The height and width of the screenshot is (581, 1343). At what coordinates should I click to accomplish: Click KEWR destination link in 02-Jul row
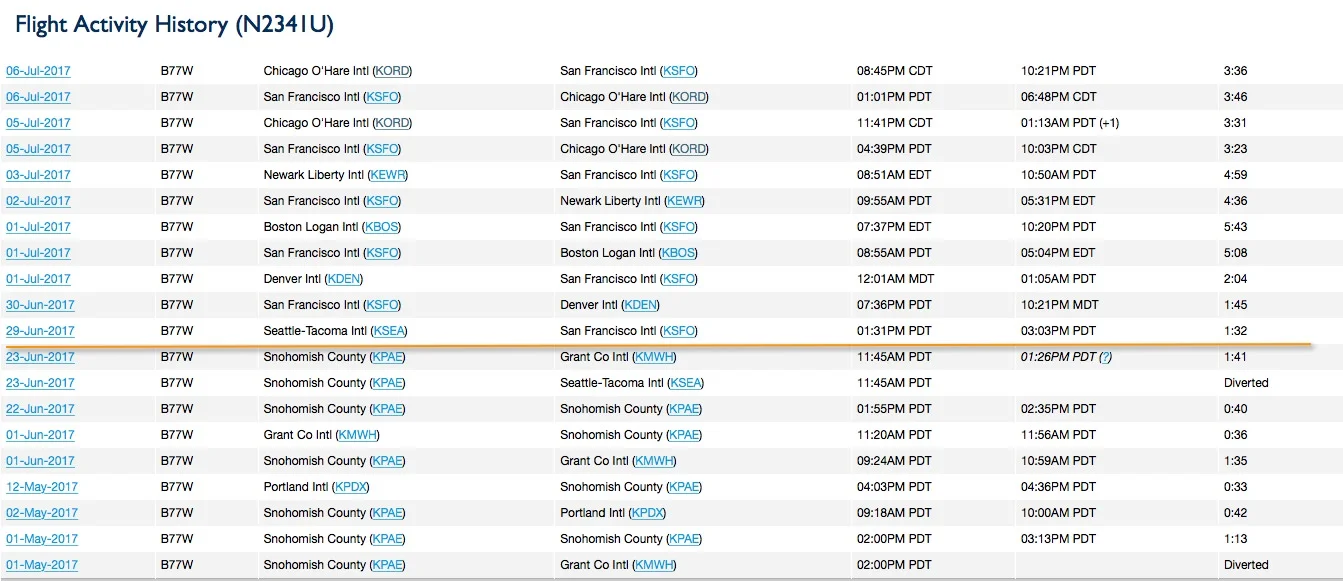click(685, 201)
